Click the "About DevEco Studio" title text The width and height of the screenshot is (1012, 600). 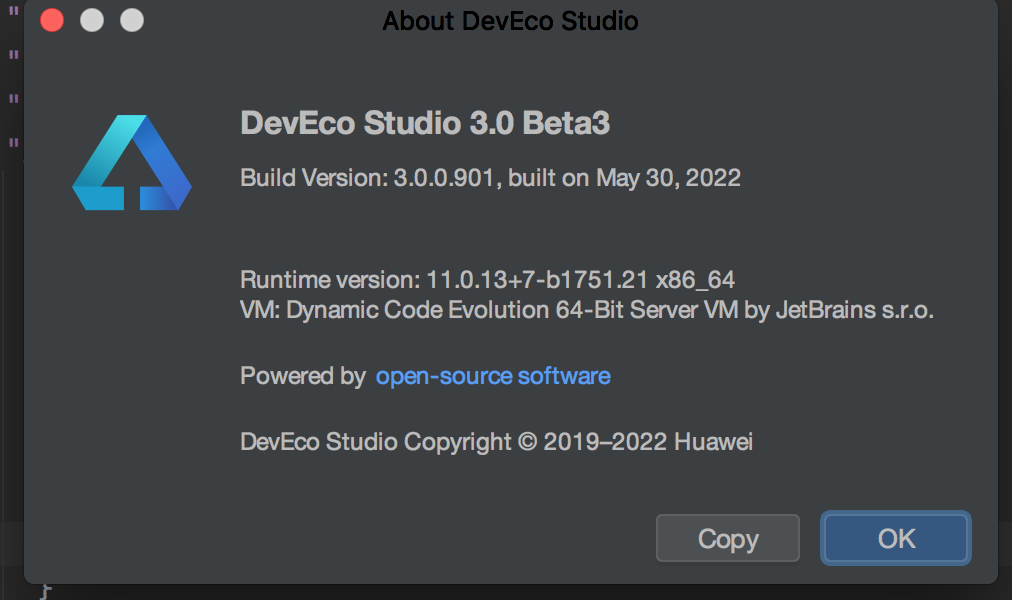pos(511,21)
